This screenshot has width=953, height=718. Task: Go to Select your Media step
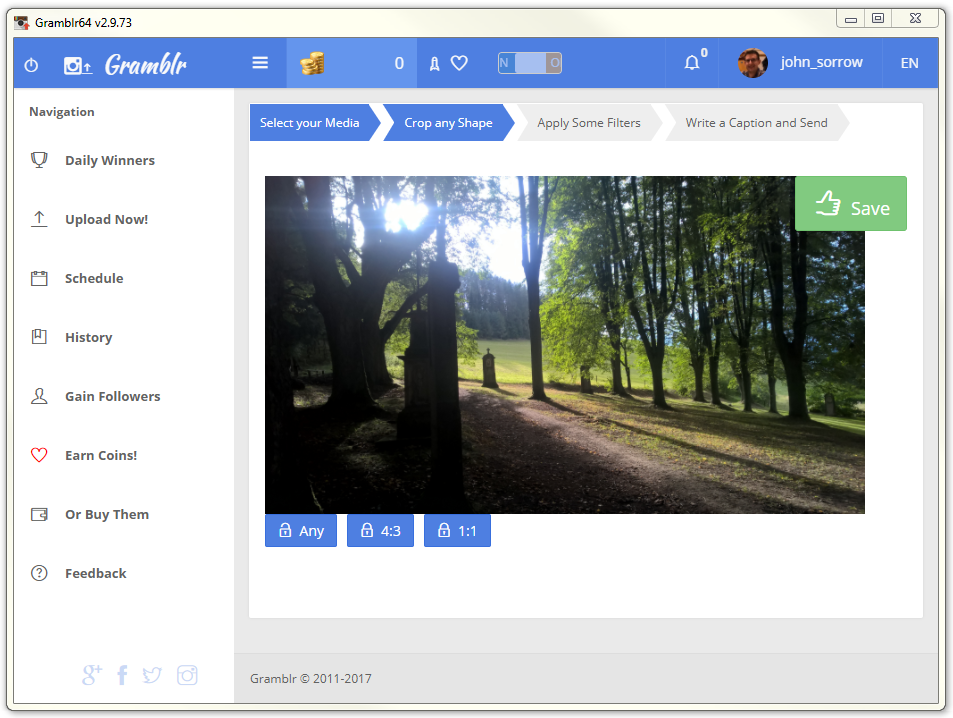point(315,123)
